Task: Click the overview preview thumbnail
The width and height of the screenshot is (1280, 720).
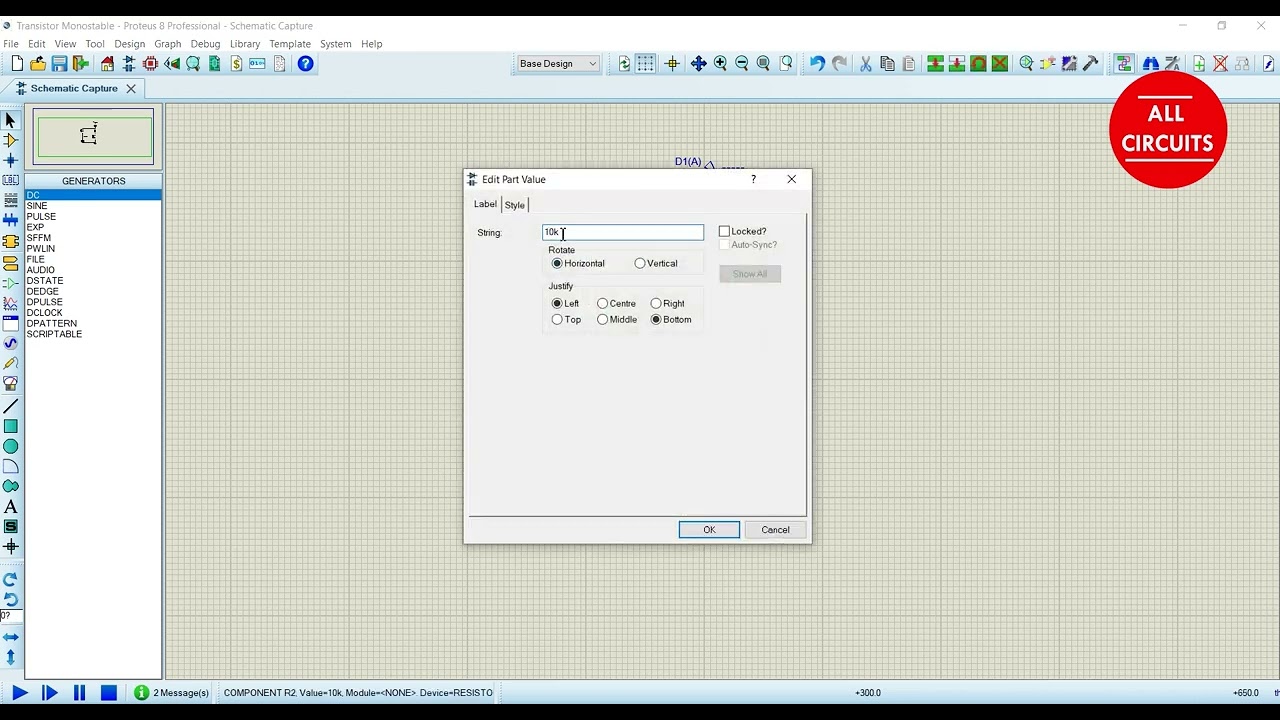Action: point(94,137)
